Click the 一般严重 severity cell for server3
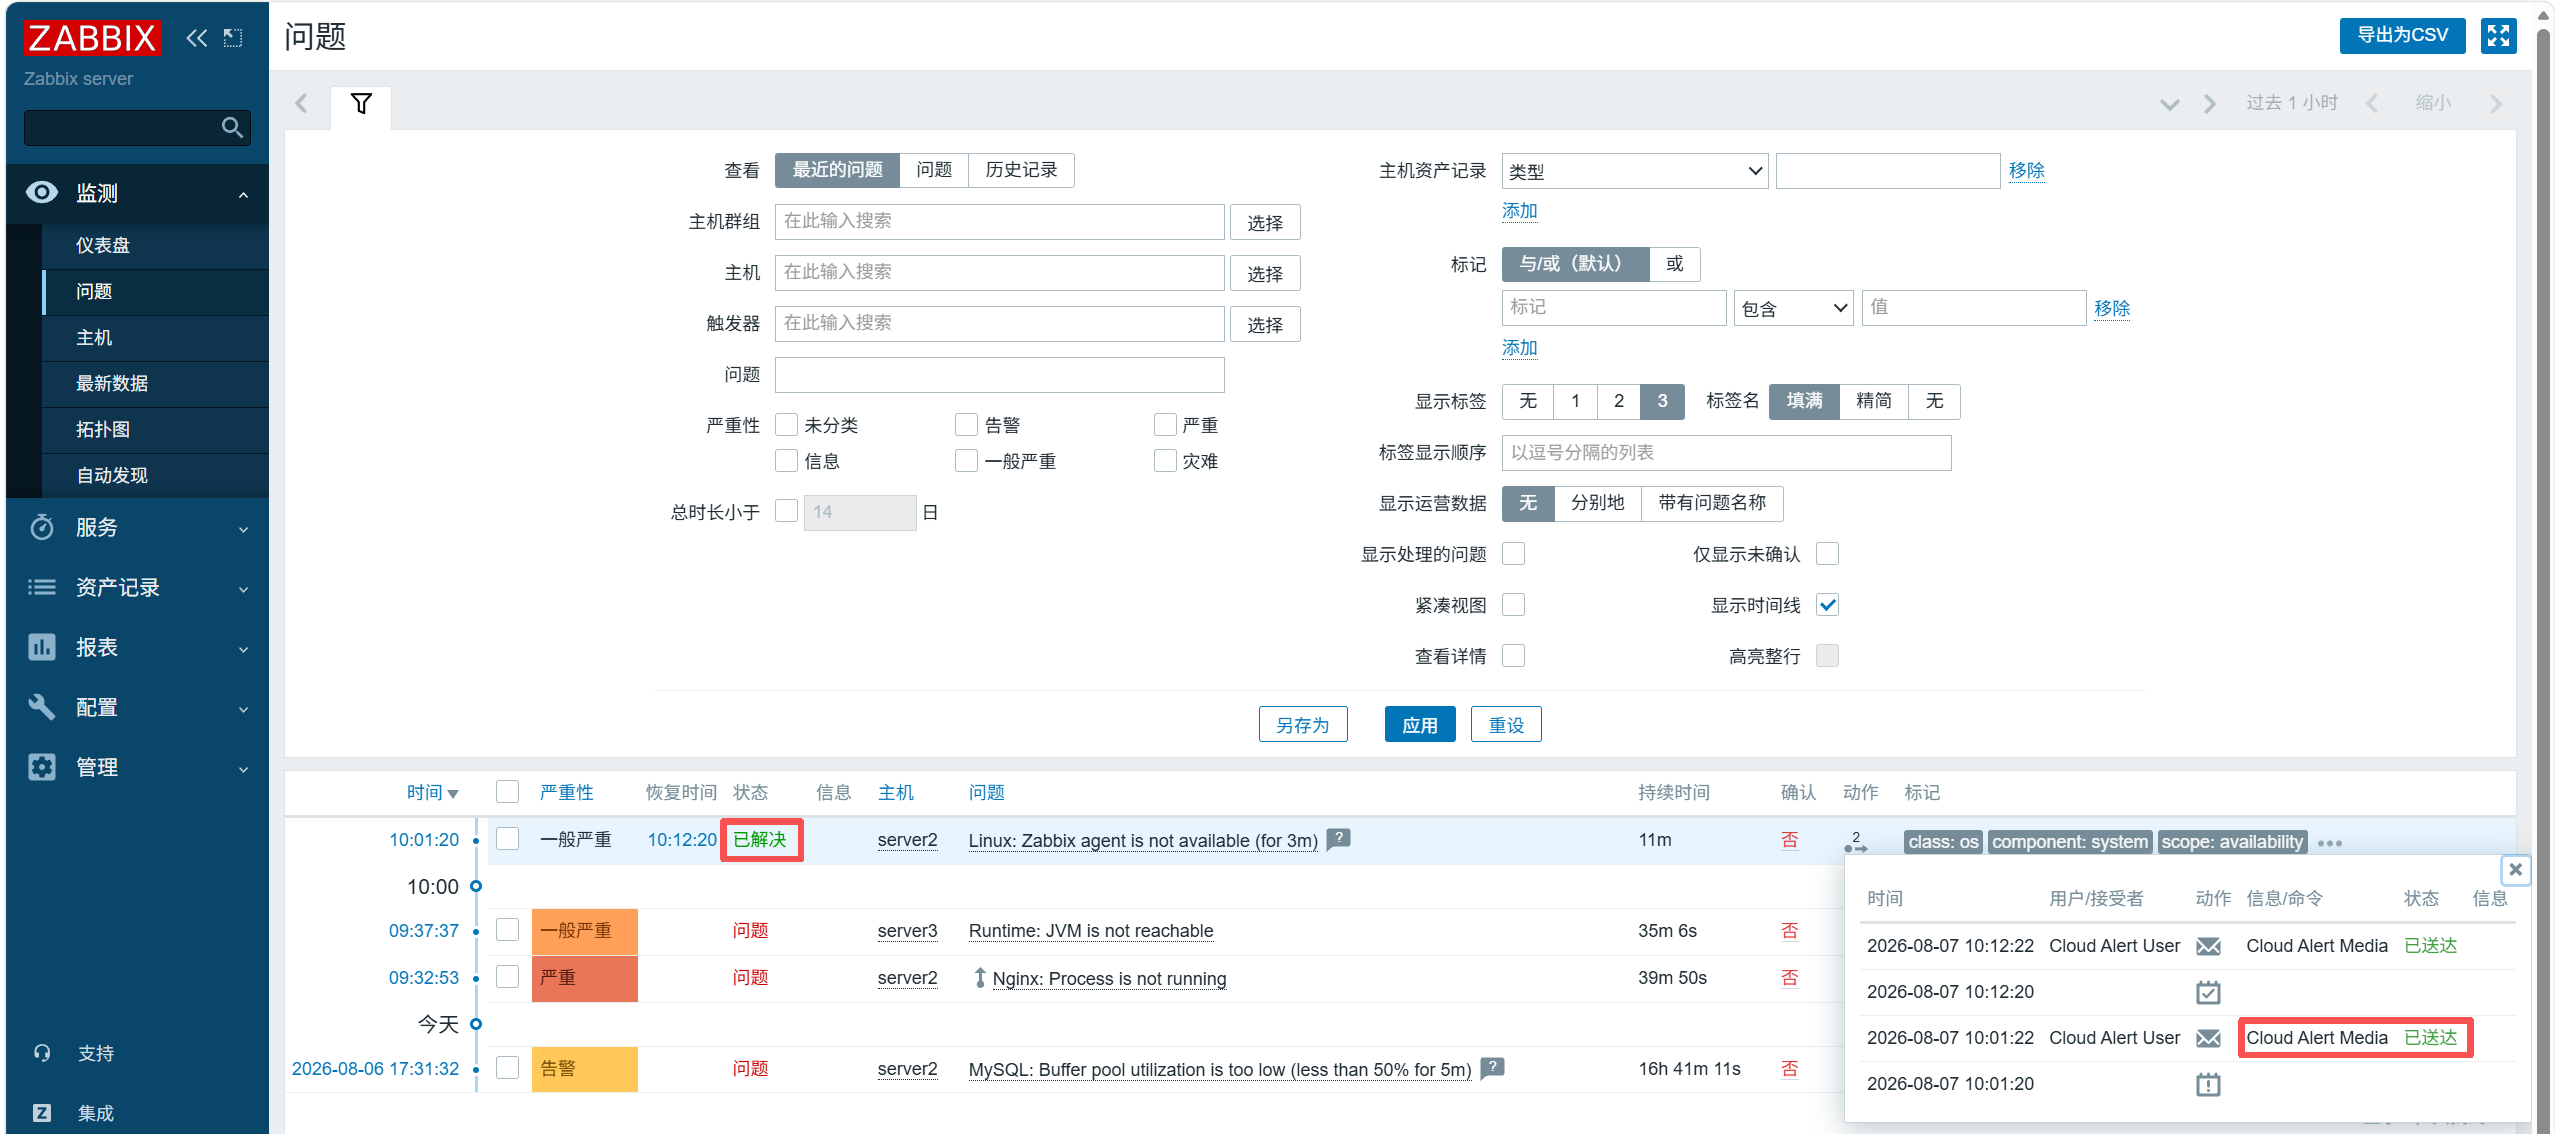Image resolution: width=2559 pixels, height=1134 pixels. 585,931
